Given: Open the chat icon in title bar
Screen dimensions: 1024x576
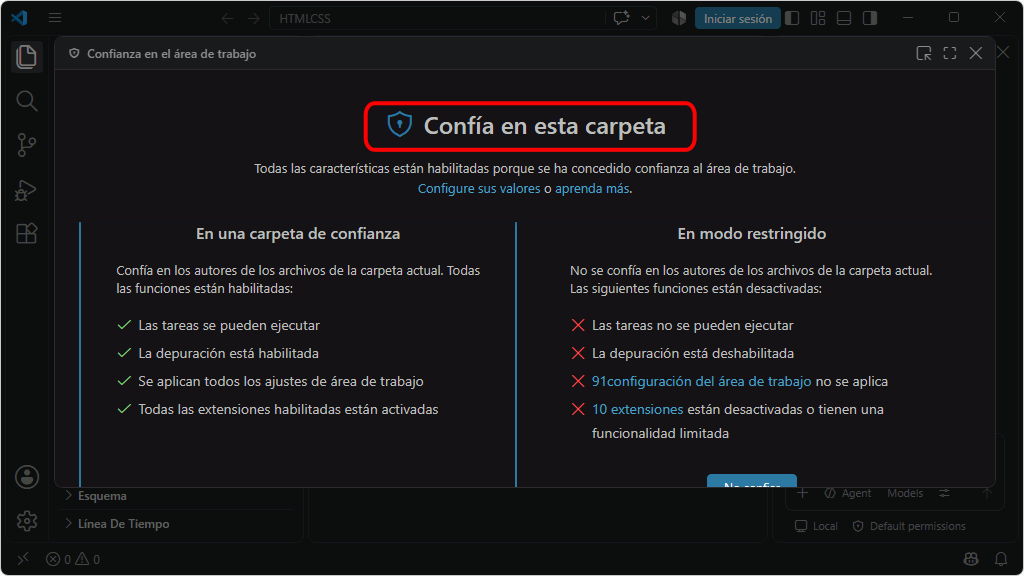Looking at the screenshot, I should tap(621, 18).
